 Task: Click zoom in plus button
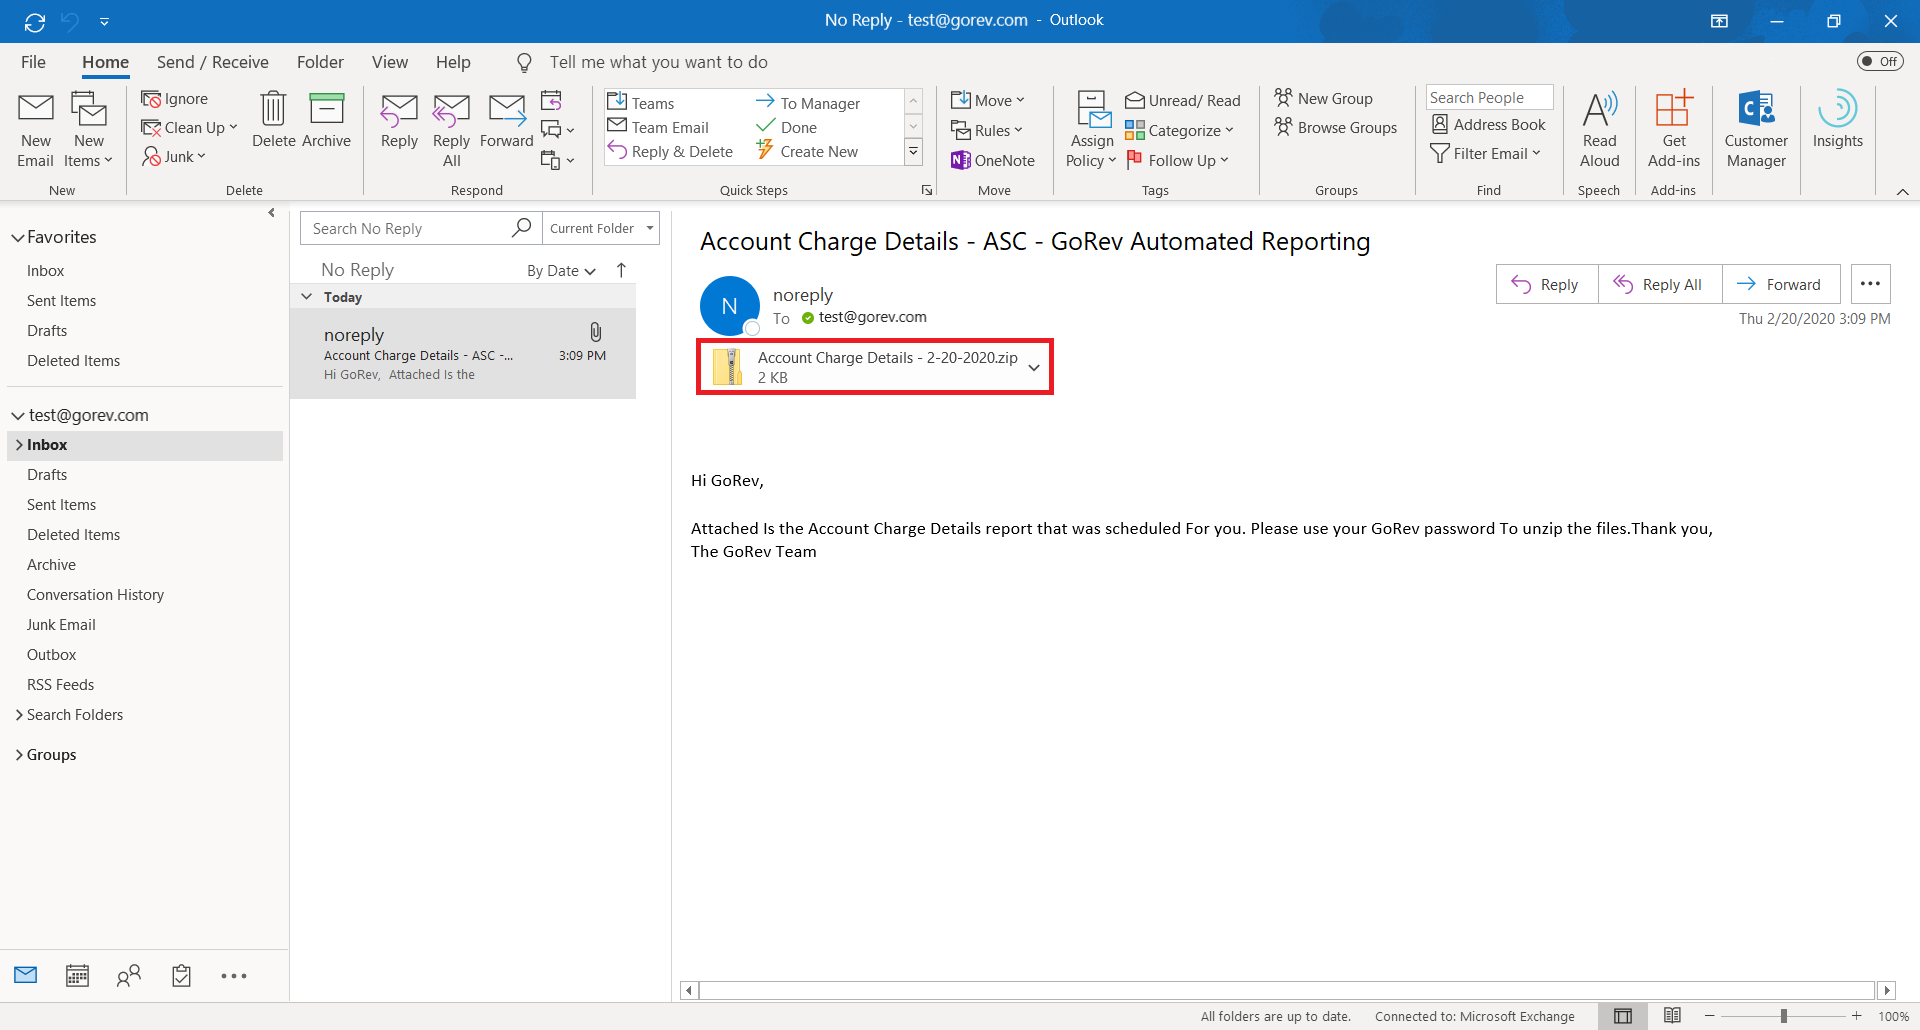click(1857, 1016)
